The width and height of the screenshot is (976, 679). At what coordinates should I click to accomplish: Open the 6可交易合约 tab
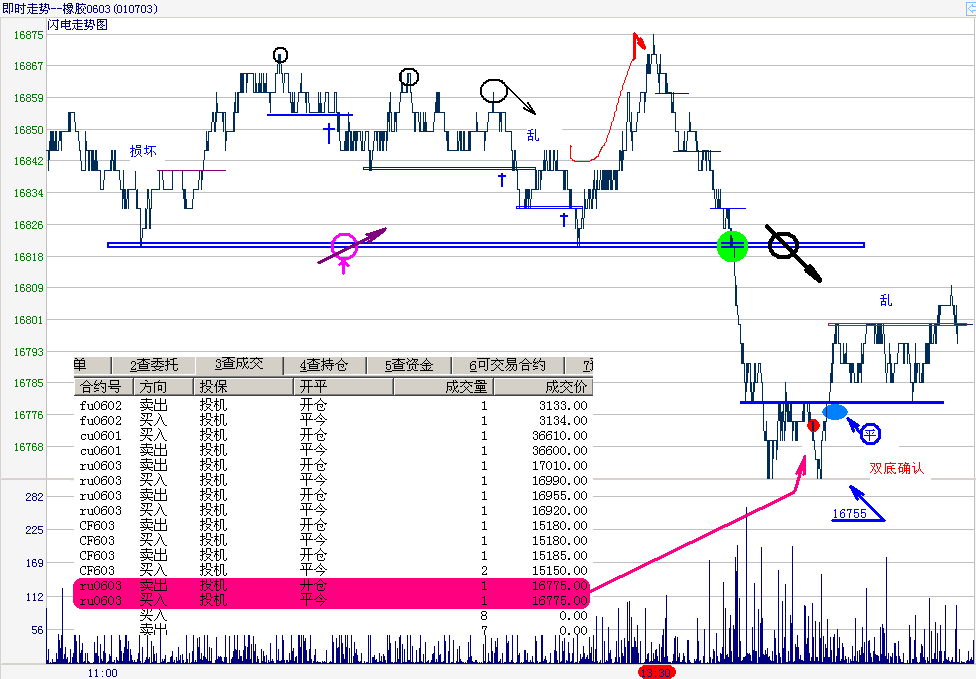(507, 365)
